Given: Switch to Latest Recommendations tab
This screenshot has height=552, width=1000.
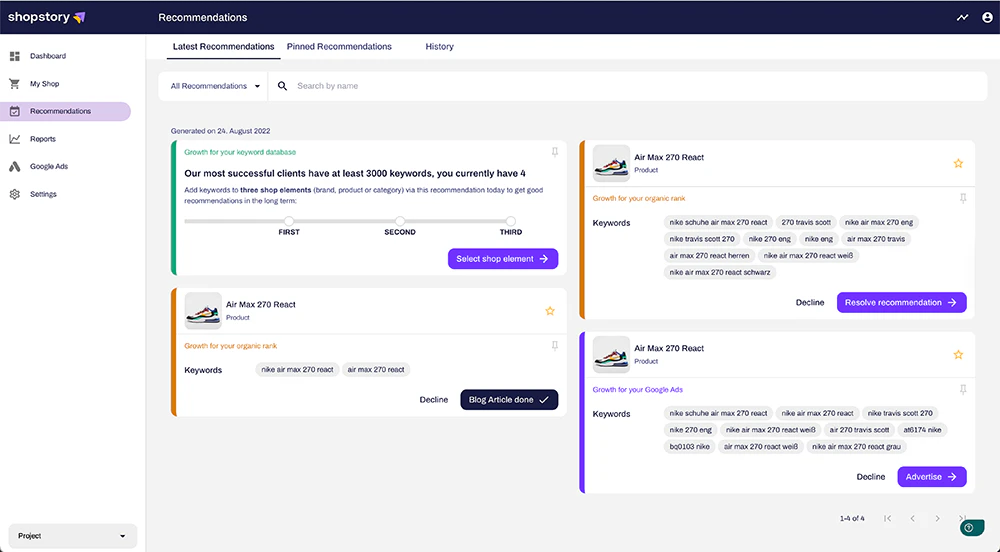Looking at the screenshot, I should tap(223, 47).
